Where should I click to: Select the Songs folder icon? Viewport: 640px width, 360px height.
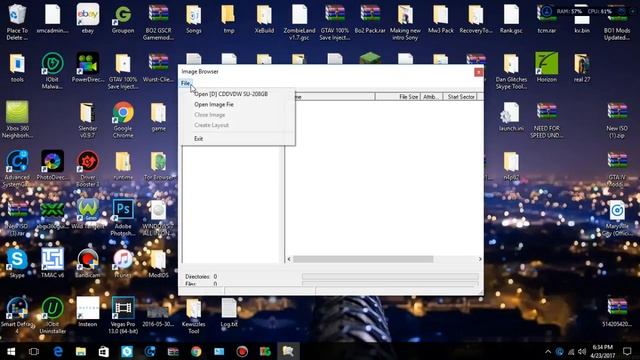click(193, 18)
